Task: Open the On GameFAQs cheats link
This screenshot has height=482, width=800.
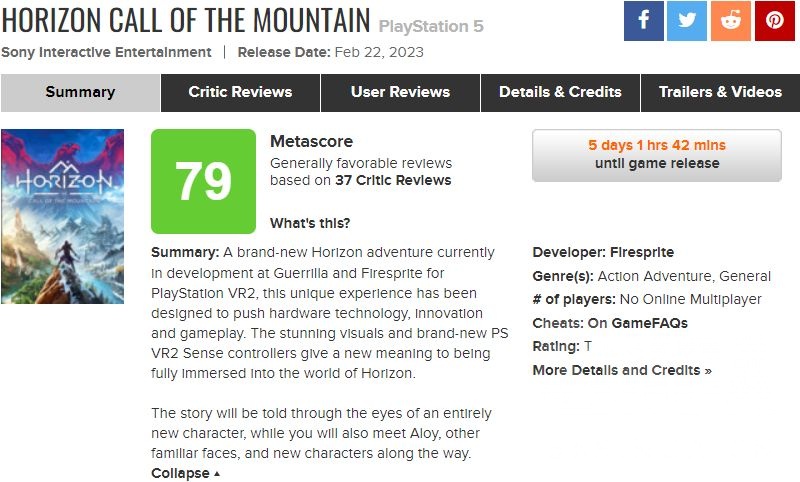Action: click(638, 323)
